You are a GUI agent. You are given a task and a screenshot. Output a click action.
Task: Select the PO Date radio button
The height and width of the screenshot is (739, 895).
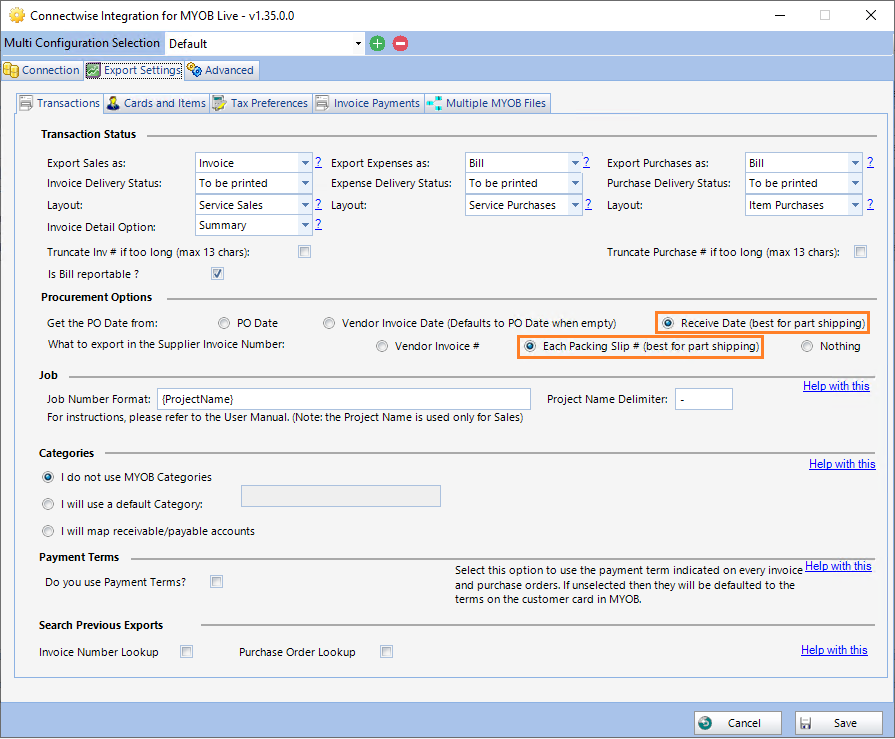click(x=224, y=324)
